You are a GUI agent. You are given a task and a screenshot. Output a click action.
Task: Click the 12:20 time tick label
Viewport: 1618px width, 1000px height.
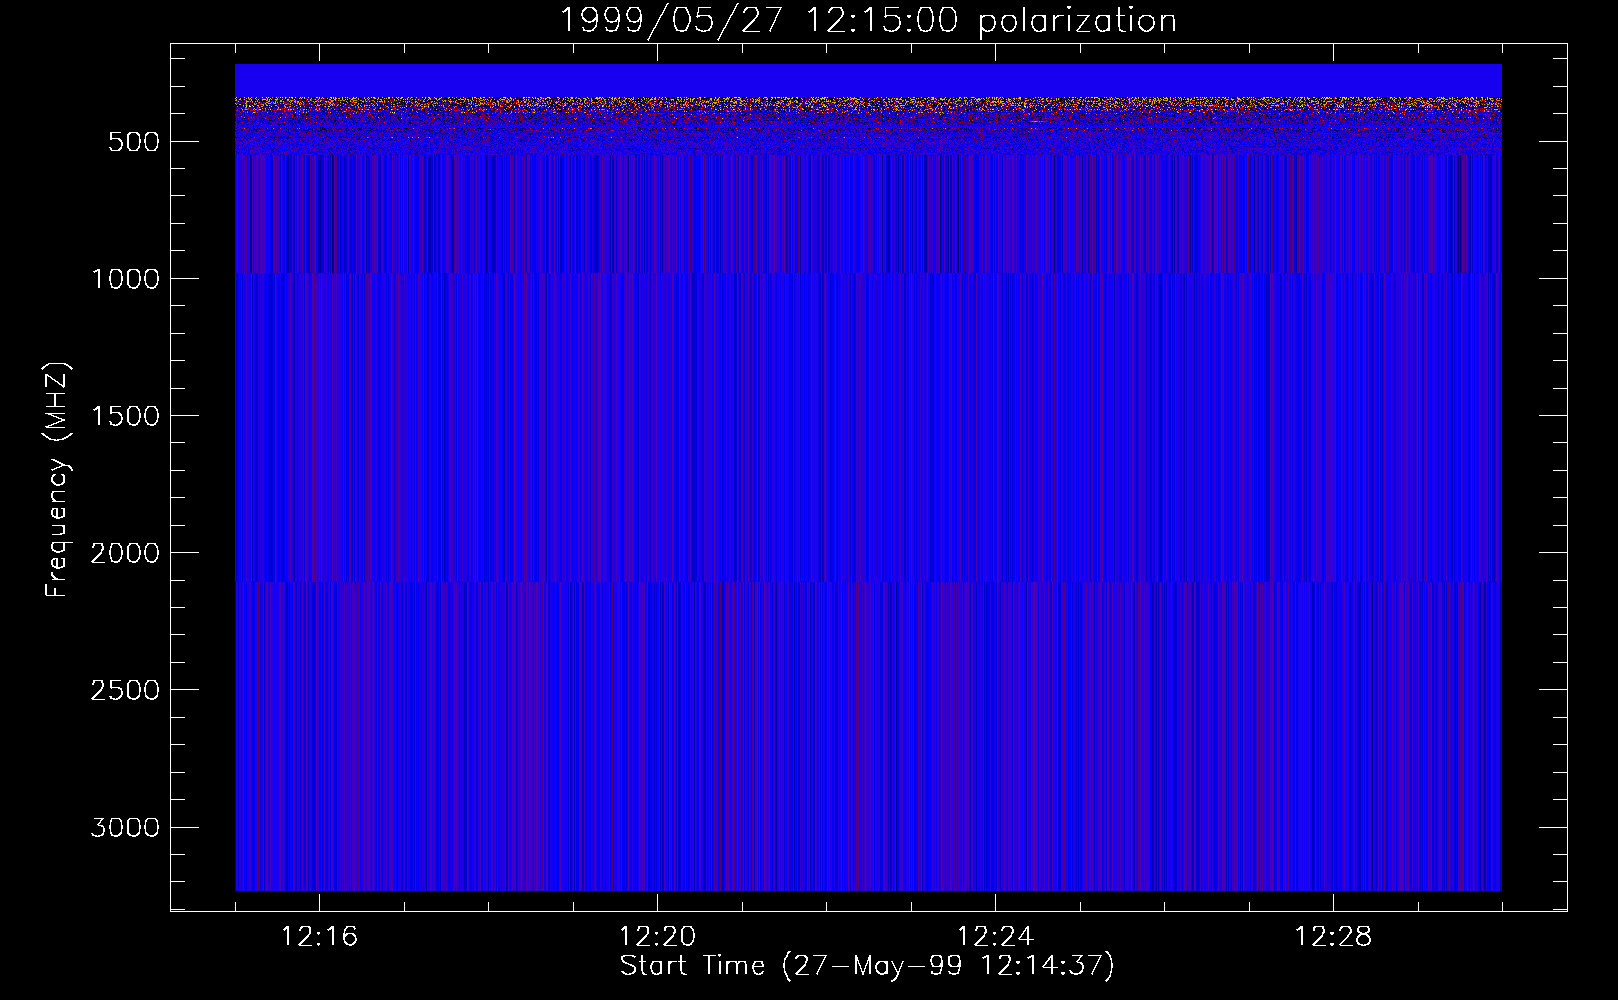[x=658, y=937]
